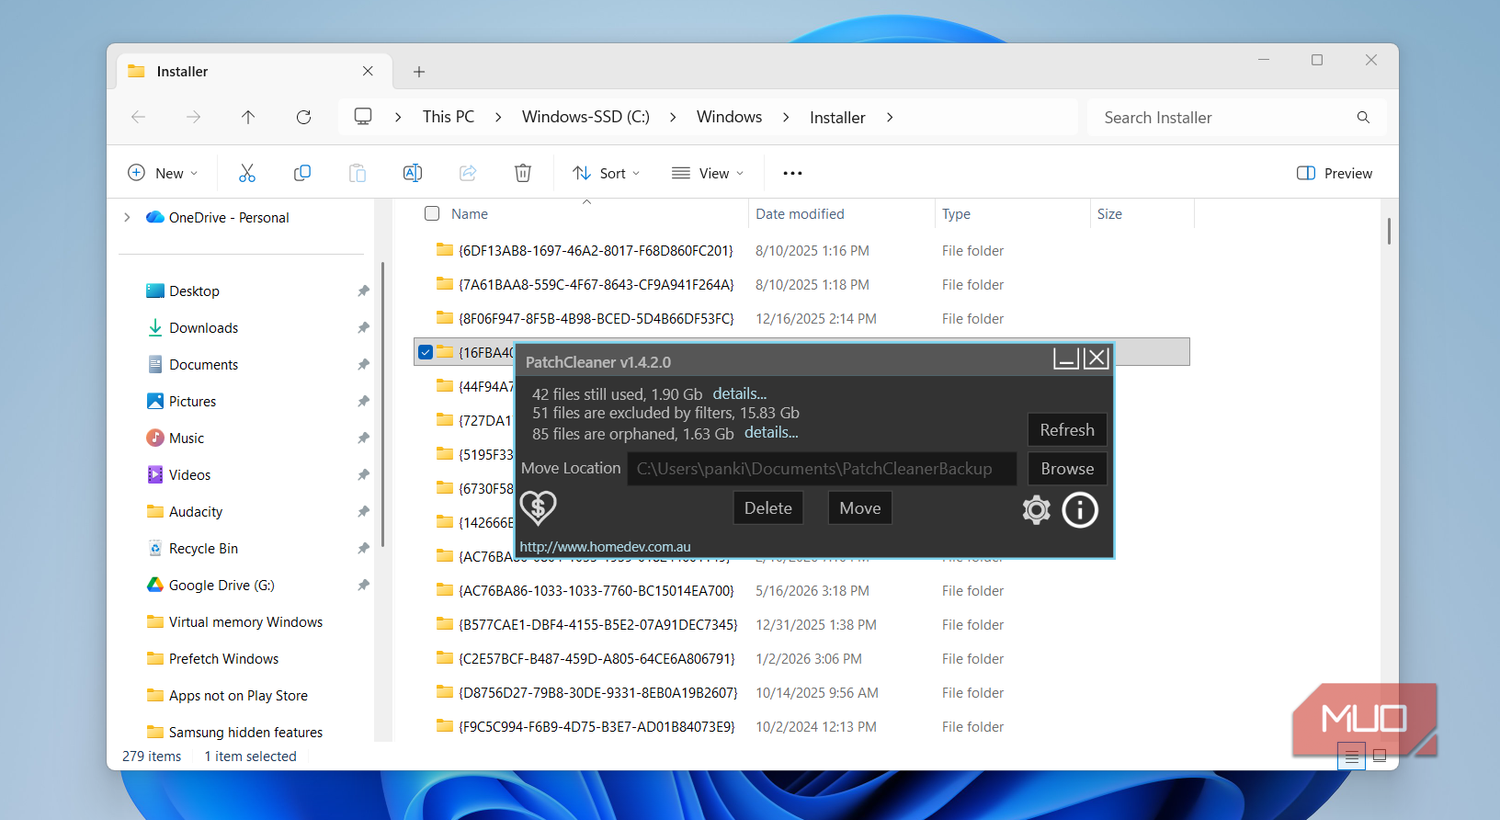Viewport: 1500px width, 820px height.
Task: Switch to details view icon in status bar
Action: tap(1351, 756)
